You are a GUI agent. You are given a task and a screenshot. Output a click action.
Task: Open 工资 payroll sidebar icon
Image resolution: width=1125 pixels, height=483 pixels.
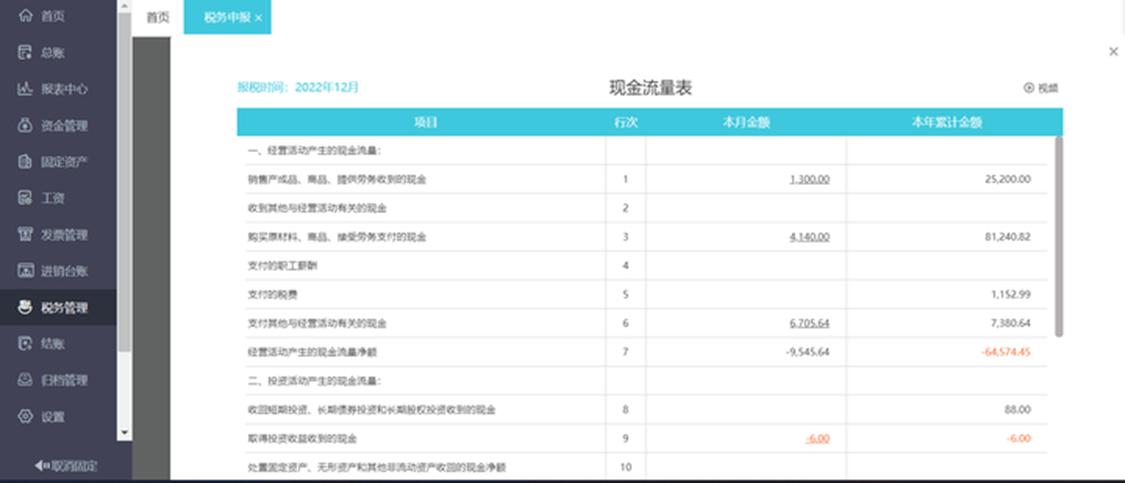(x=25, y=198)
